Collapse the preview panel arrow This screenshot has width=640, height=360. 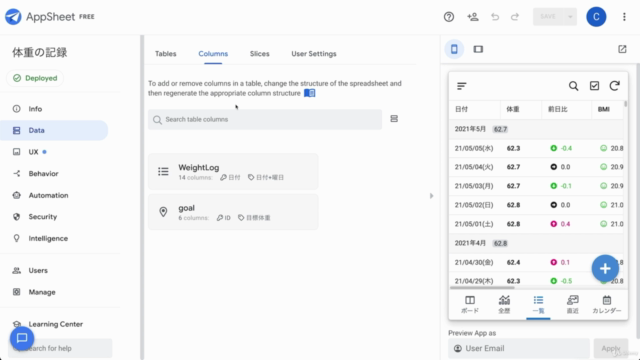(431, 196)
